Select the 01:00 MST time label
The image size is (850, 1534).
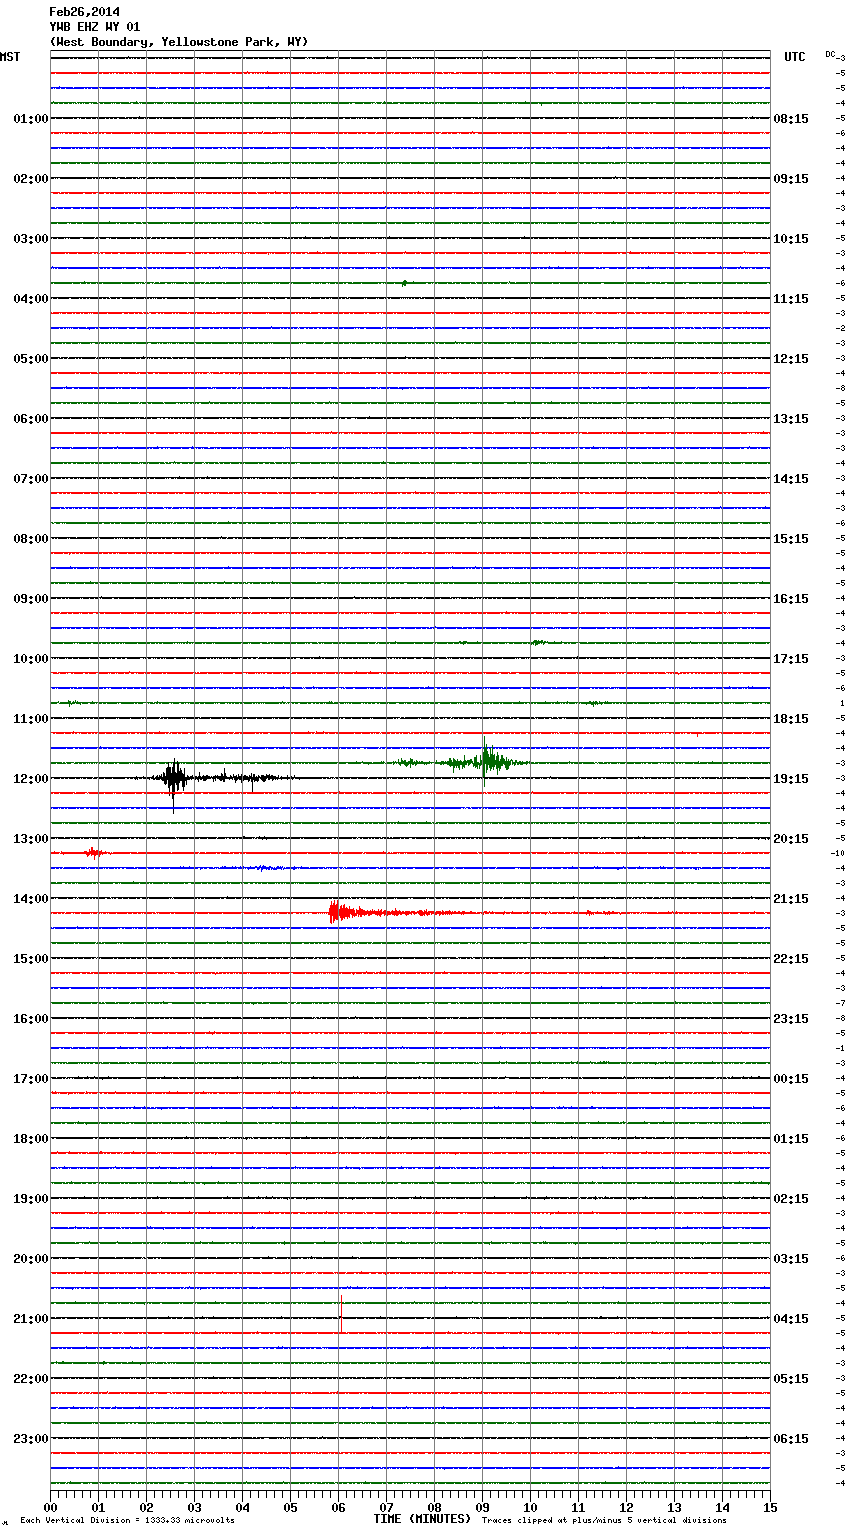pyautogui.click(x=31, y=119)
